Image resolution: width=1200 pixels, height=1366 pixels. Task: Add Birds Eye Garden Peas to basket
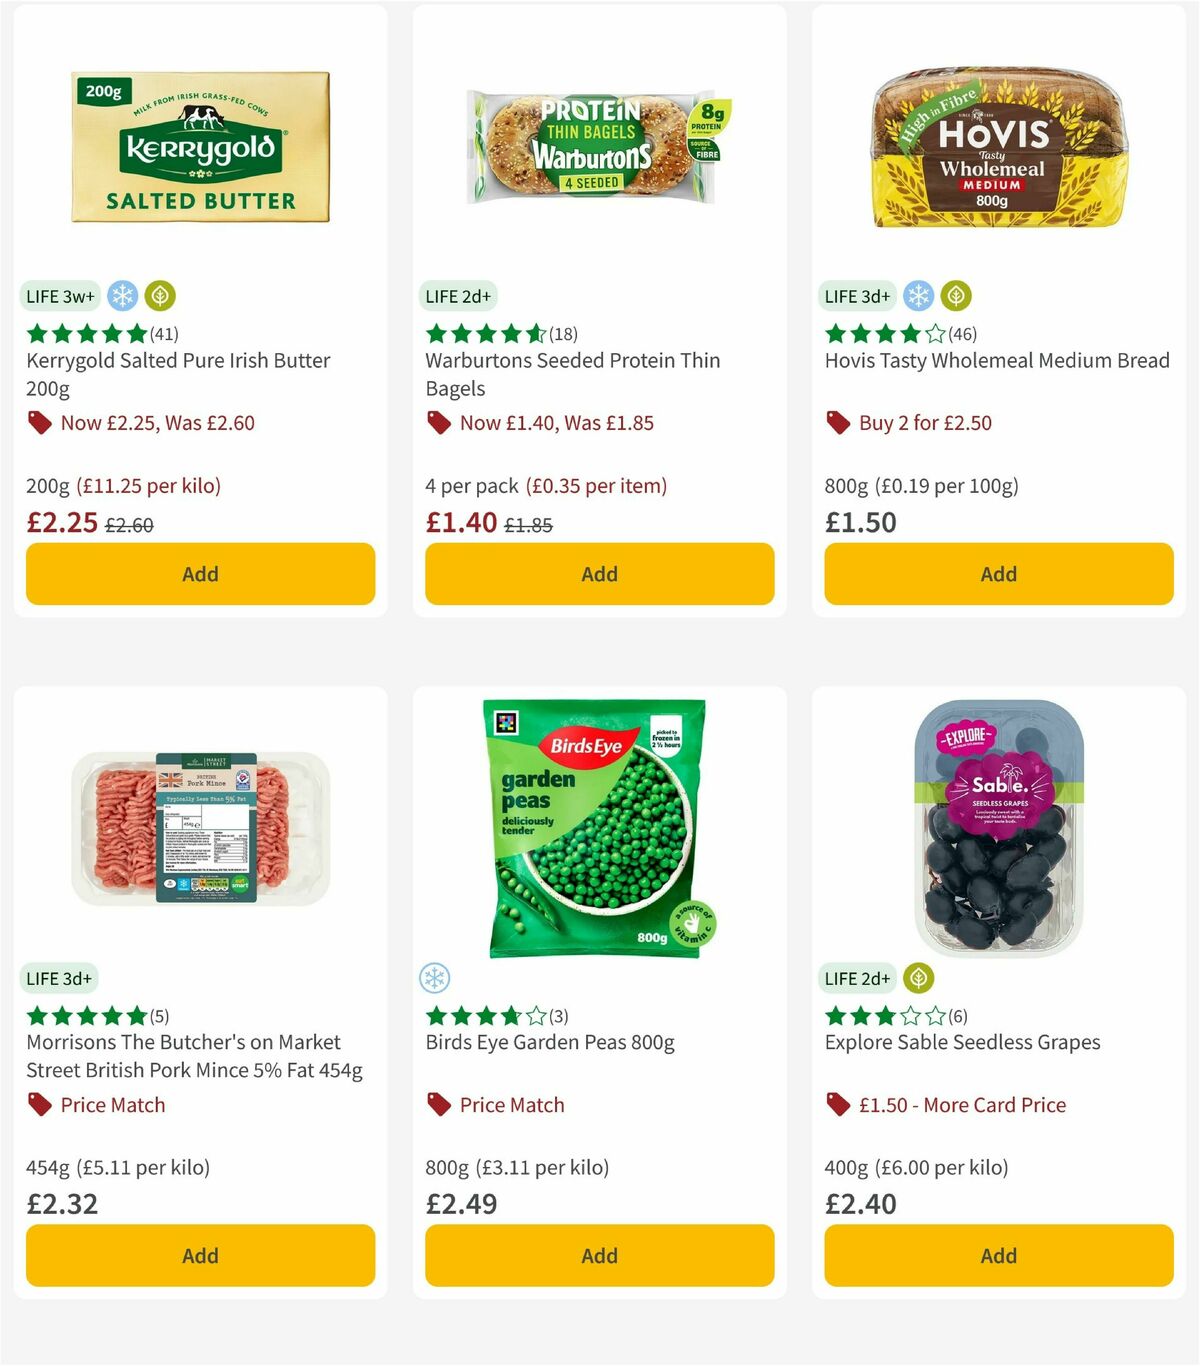point(598,1255)
